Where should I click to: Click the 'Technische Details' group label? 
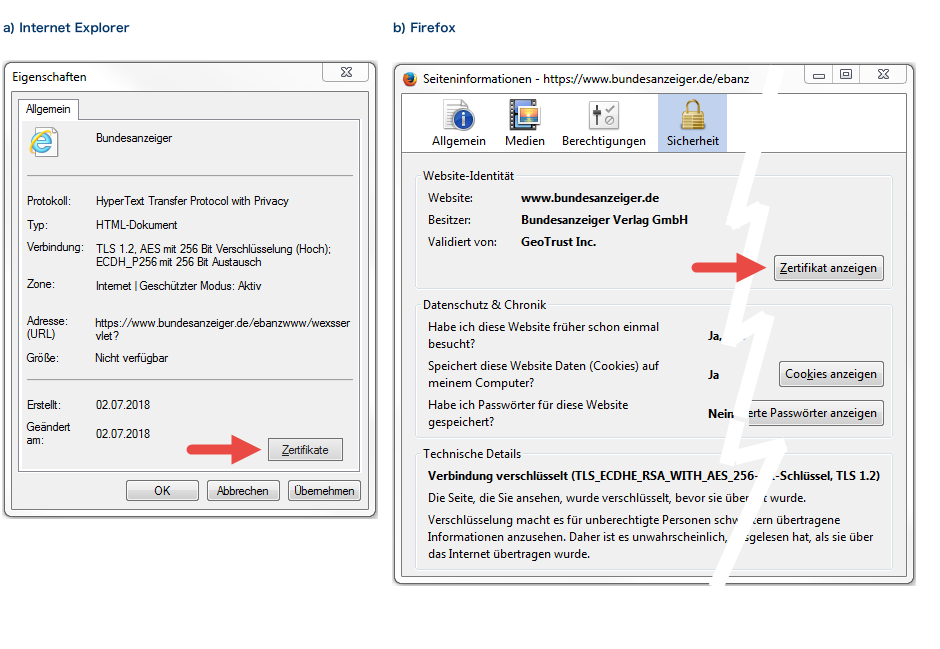click(472, 454)
